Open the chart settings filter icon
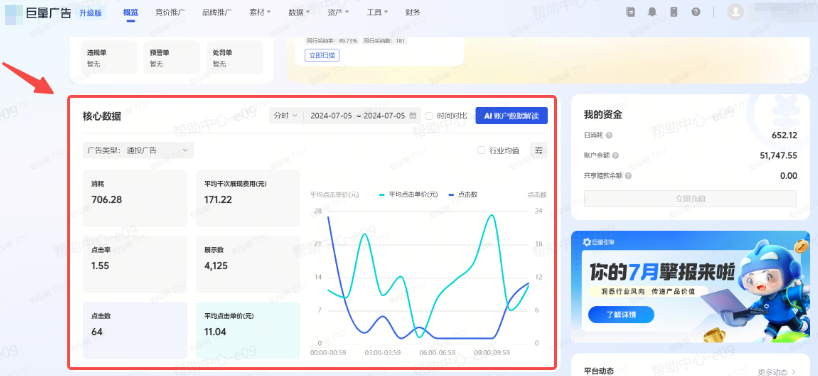Image resolution: width=818 pixels, height=376 pixels. (x=539, y=150)
